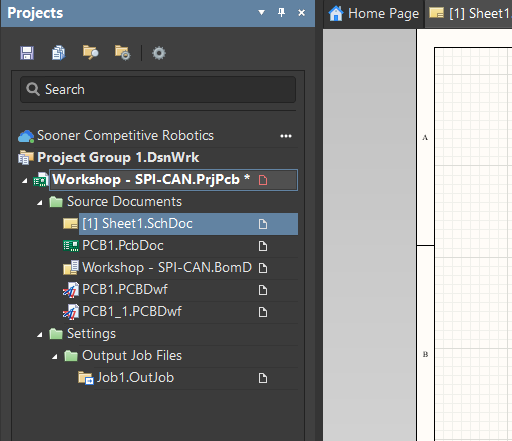Click the Source Documents folder icon
The height and width of the screenshot is (441, 512).
point(56,202)
